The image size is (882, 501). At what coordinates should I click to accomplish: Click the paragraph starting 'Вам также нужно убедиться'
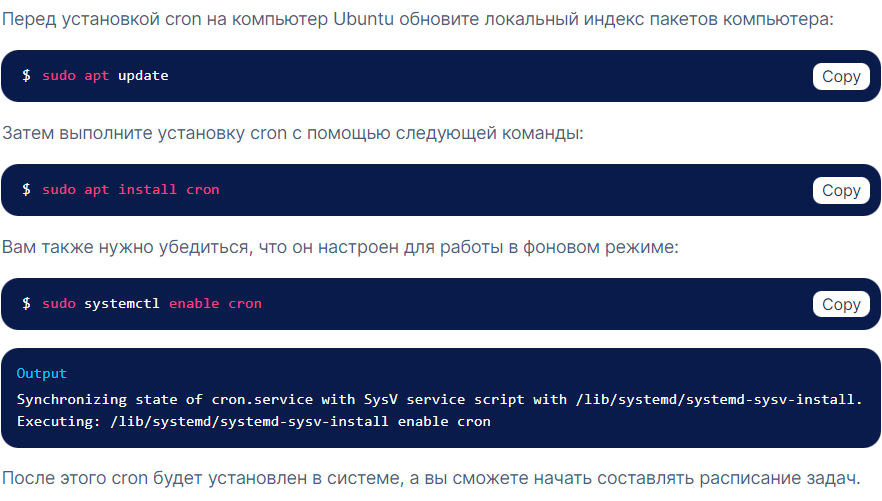click(x=340, y=247)
